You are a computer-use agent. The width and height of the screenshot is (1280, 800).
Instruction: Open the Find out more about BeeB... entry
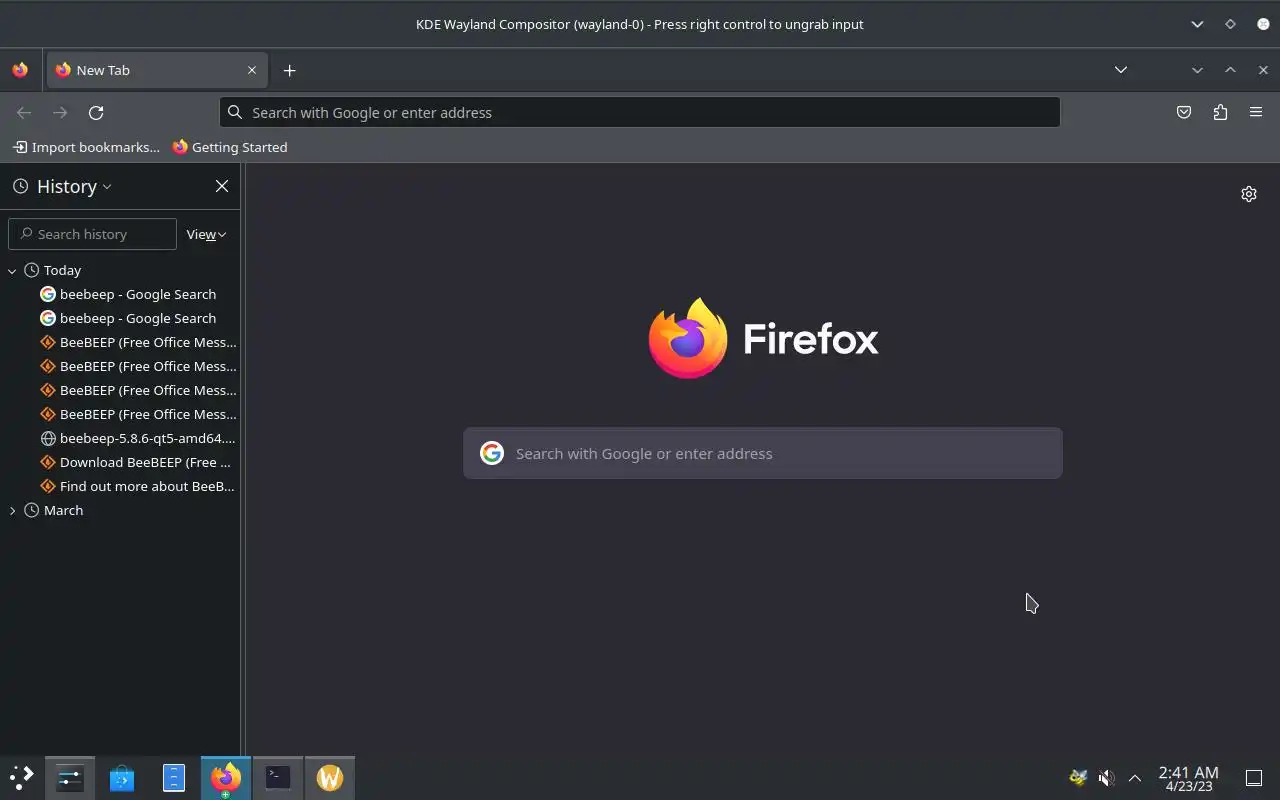click(138, 486)
